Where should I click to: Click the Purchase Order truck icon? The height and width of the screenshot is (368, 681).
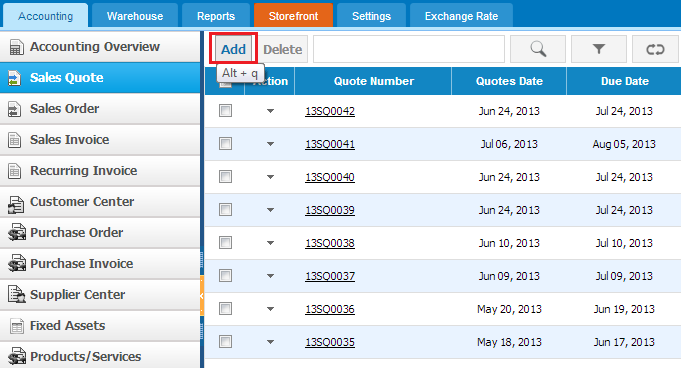click(x=17, y=233)
